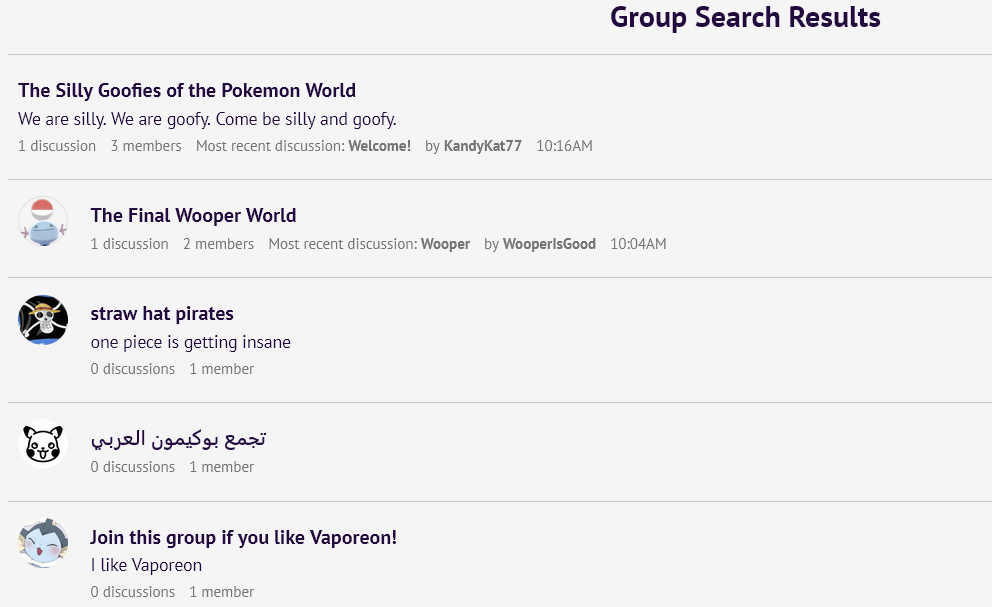Click '2 members' under Final Wooper World

(218, 244)
